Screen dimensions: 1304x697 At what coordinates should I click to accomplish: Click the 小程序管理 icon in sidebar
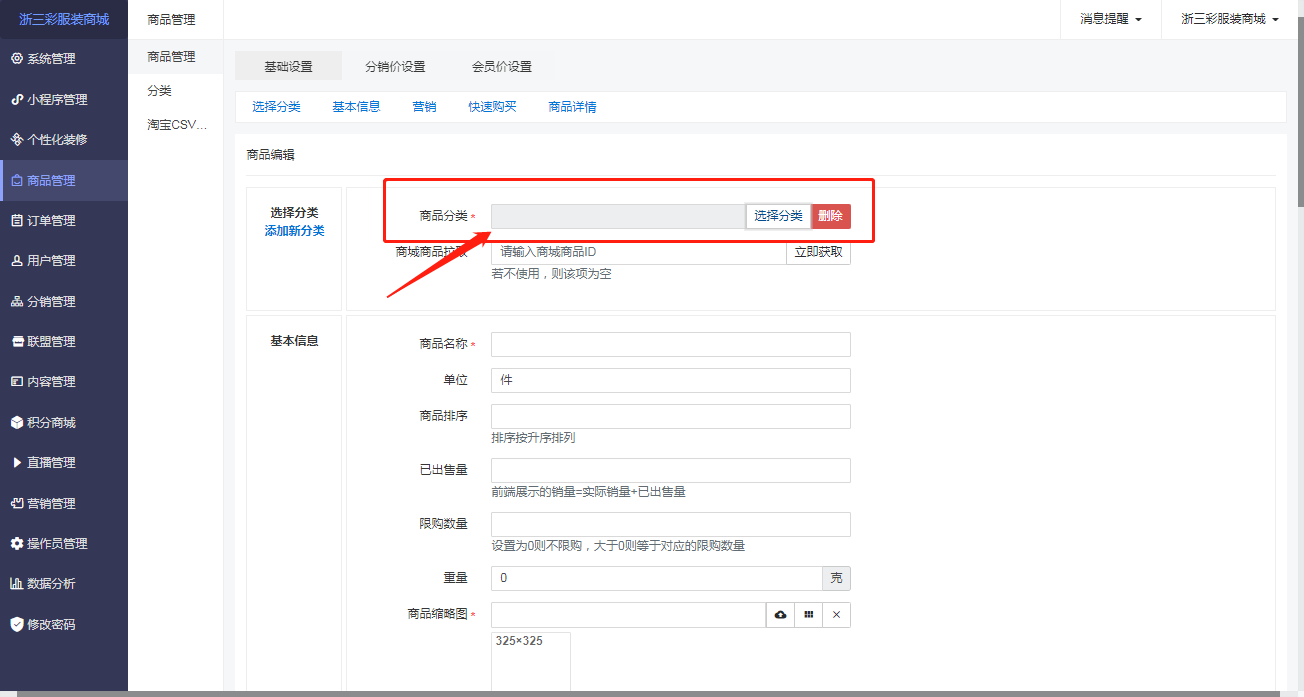[17, 99]
